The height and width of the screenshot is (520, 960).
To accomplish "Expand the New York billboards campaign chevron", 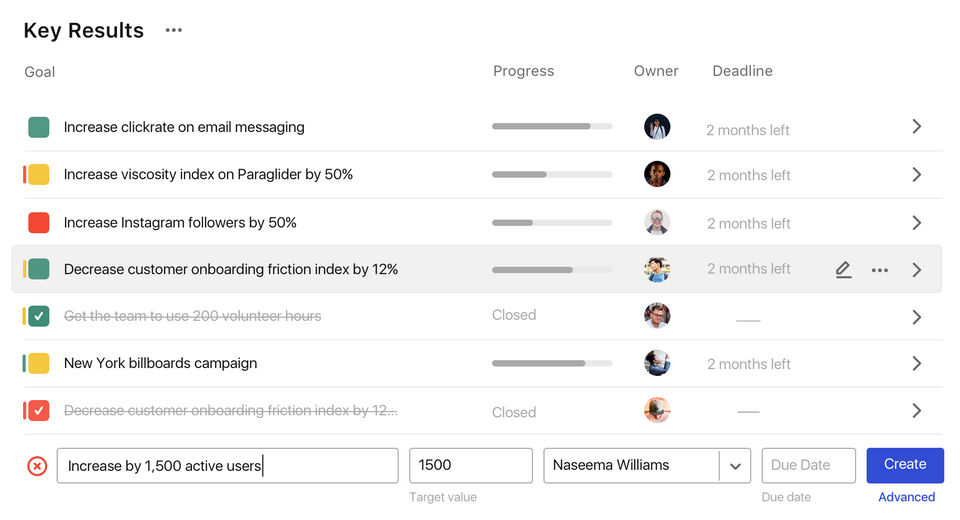I will coord(916,363).
